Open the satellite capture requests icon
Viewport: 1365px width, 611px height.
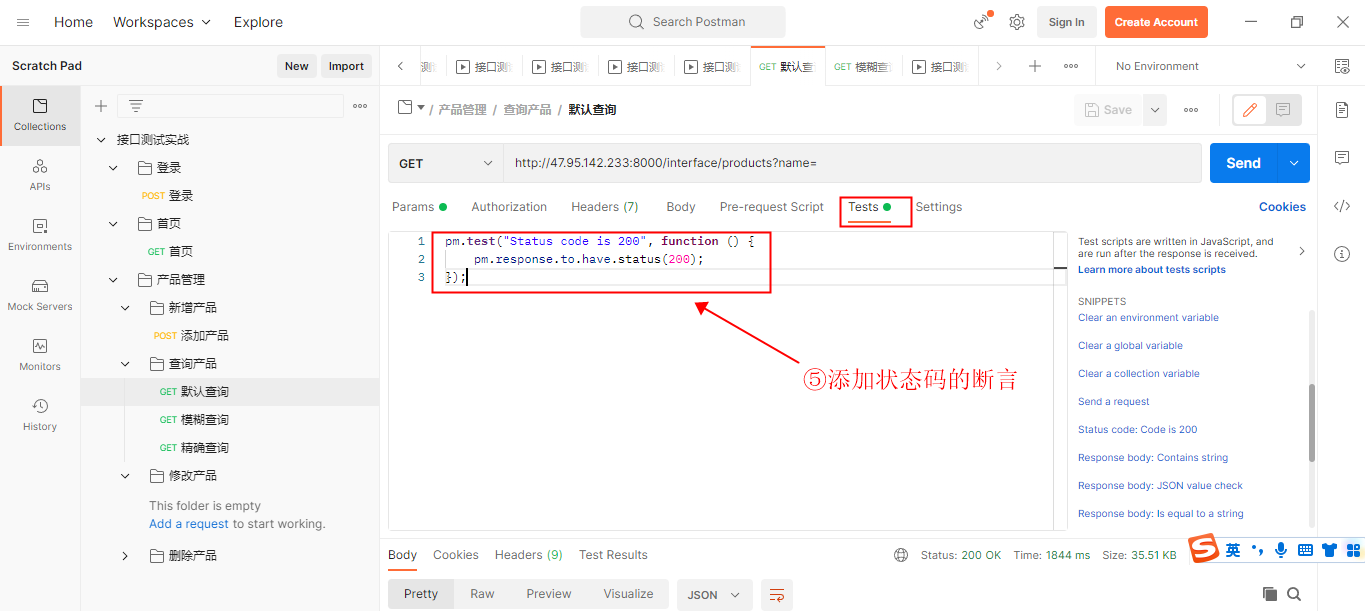(x=983, y=22)
